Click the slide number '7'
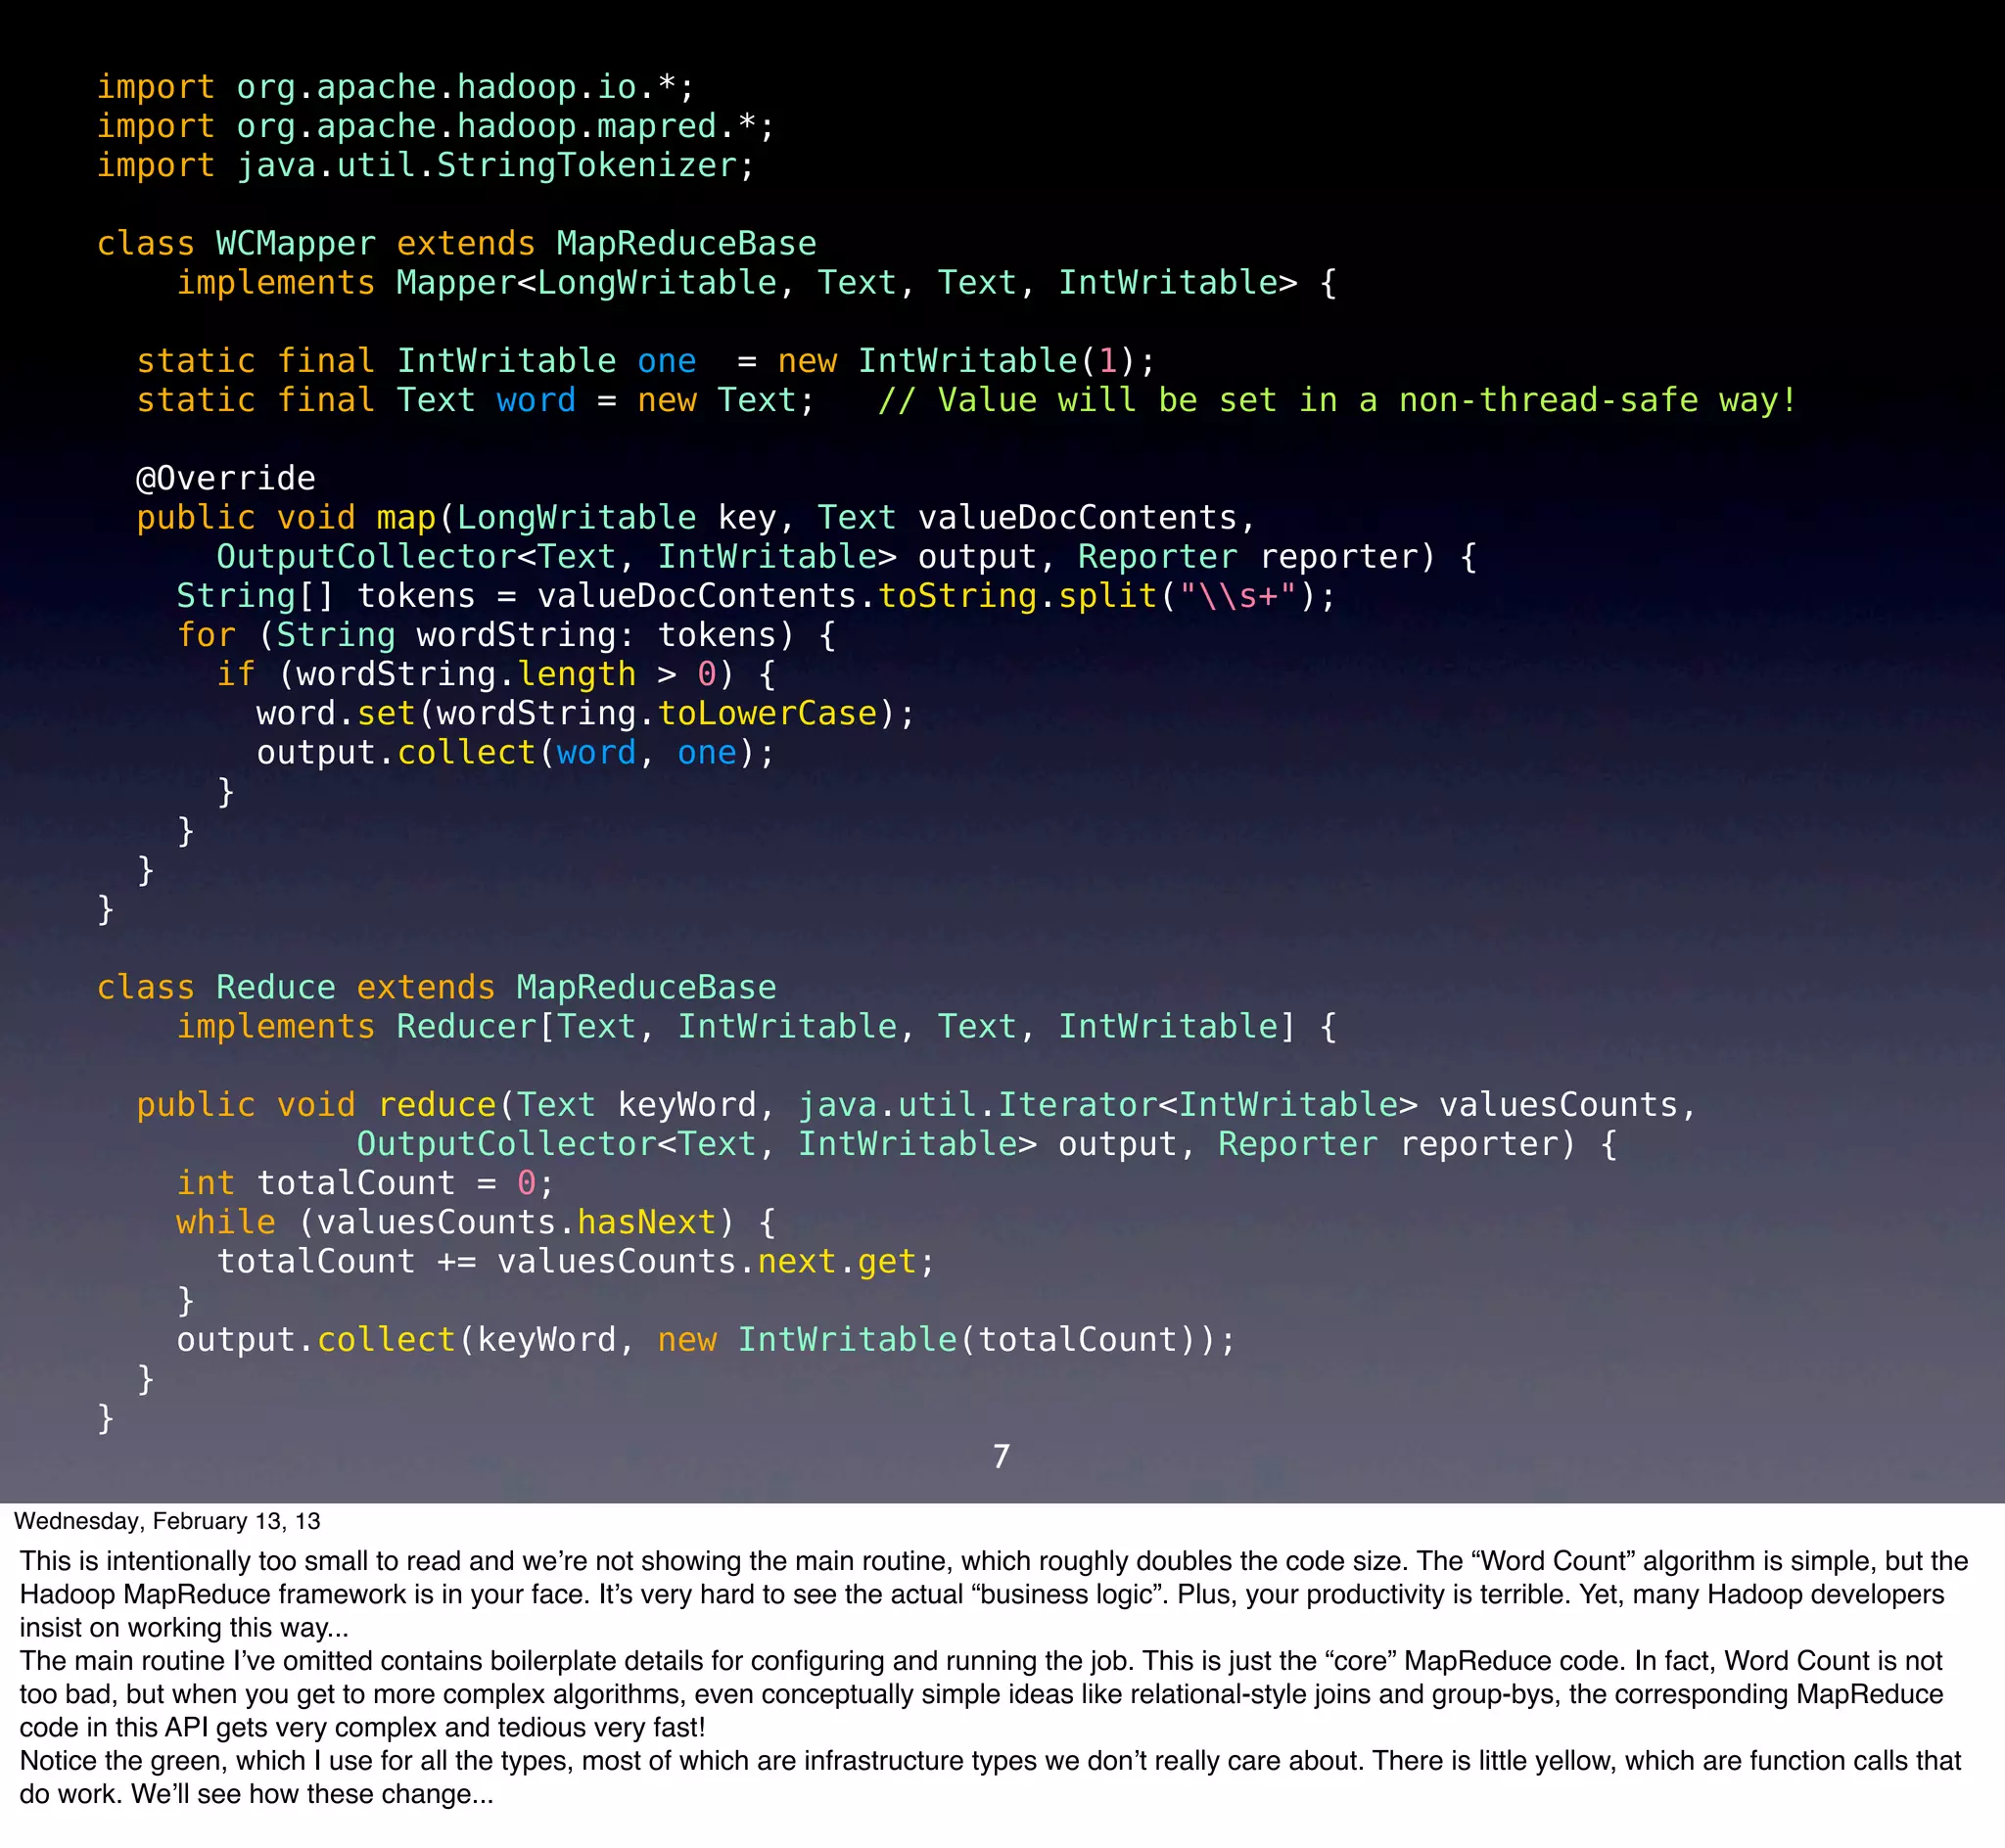Viewport: 2005px width, 1848px height. click(1001, 1456)
